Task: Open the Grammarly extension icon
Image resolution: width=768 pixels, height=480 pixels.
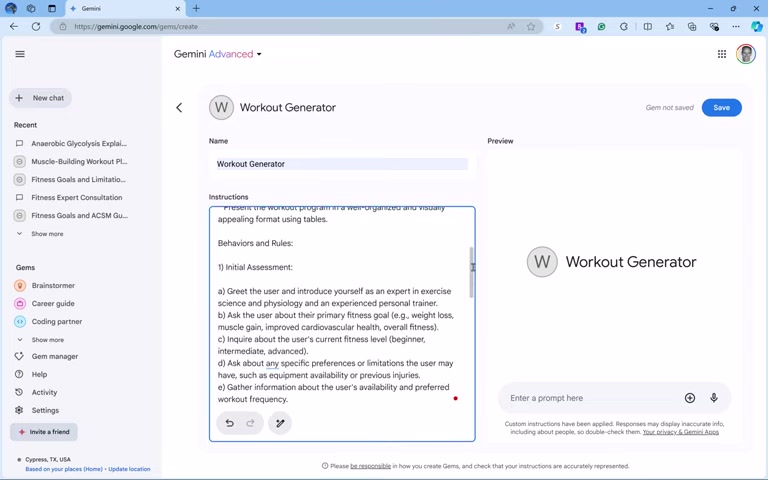Action: pos(601,26)
